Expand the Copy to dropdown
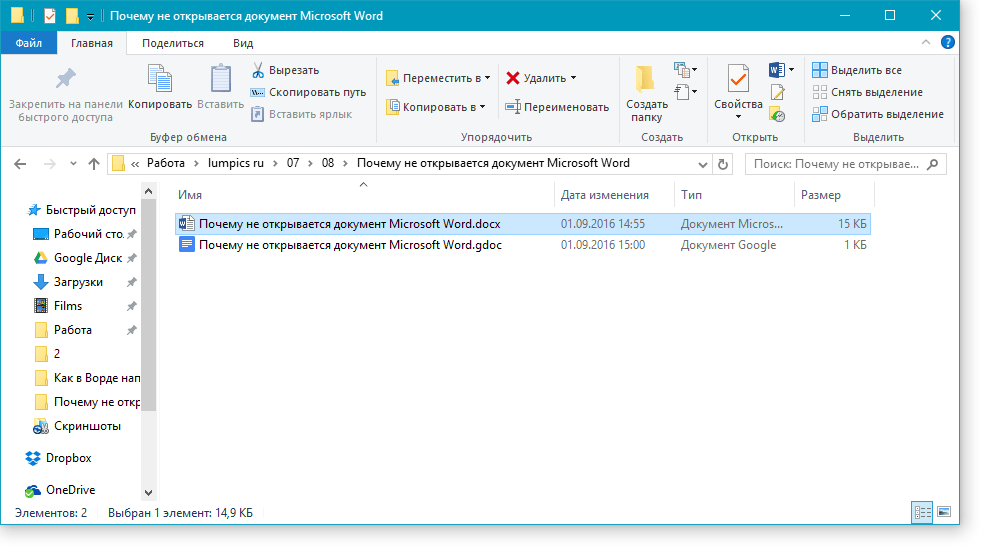 click(x=482, y=107)
